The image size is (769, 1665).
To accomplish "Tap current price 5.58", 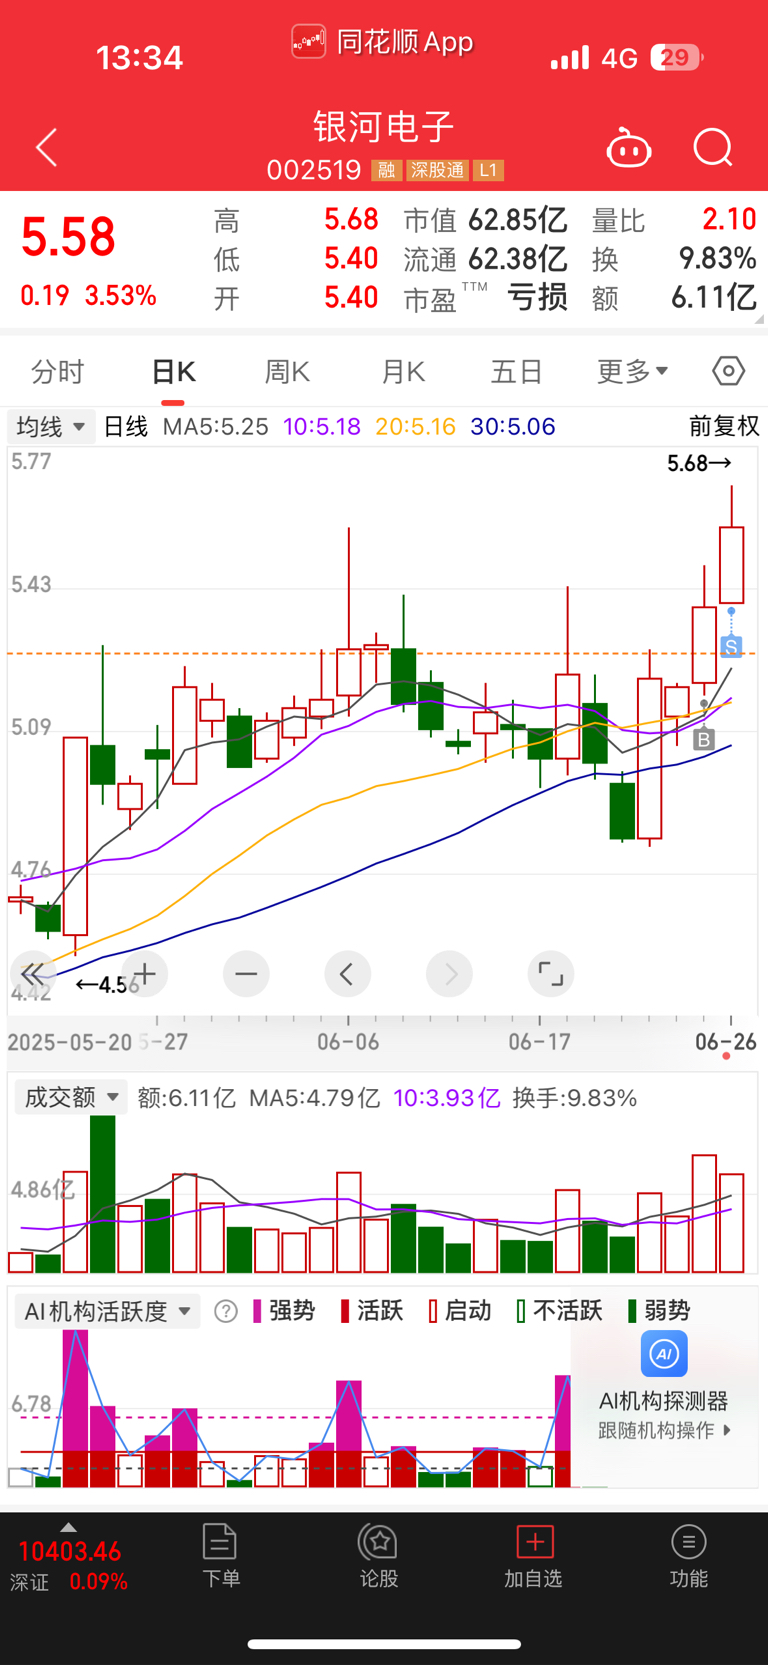I will pyautogui.click(x=68, y=238).
